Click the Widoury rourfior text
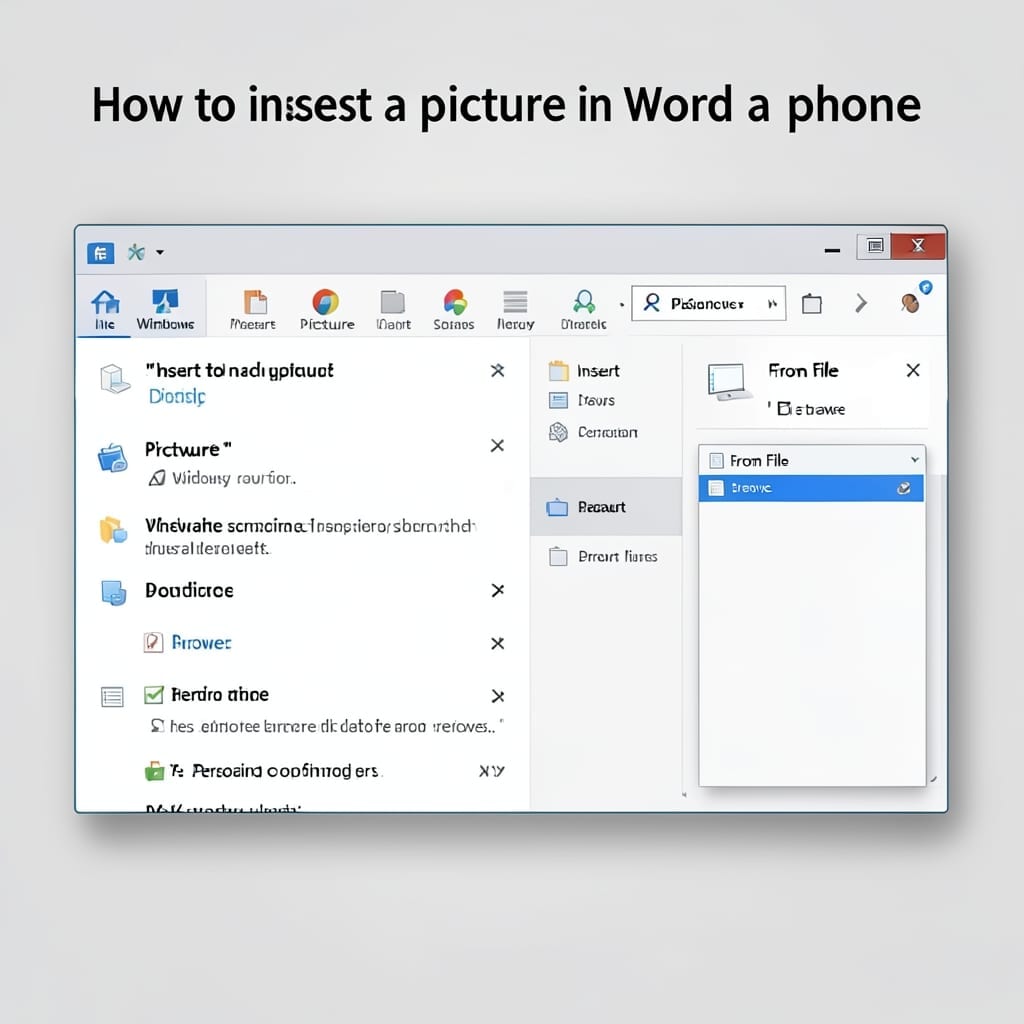This screenshot has width=1024, height=1024. (234, 479)
